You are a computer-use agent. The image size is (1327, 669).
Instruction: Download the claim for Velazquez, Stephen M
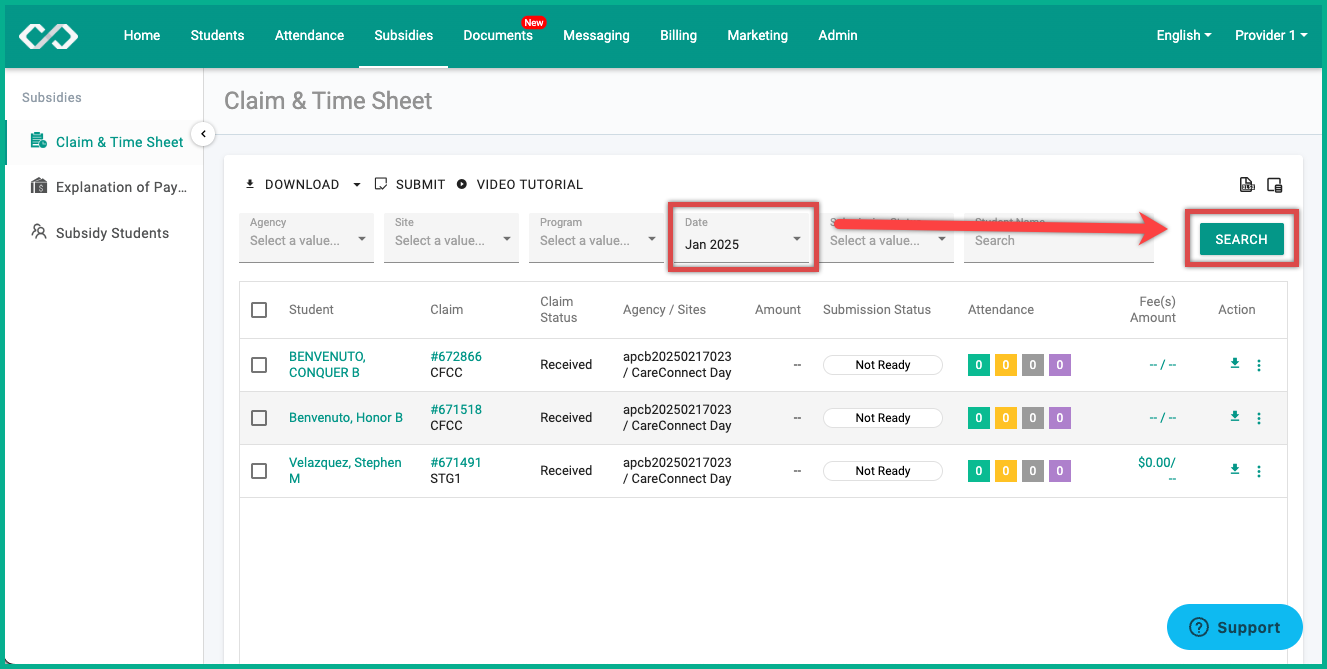(1235, 469)
